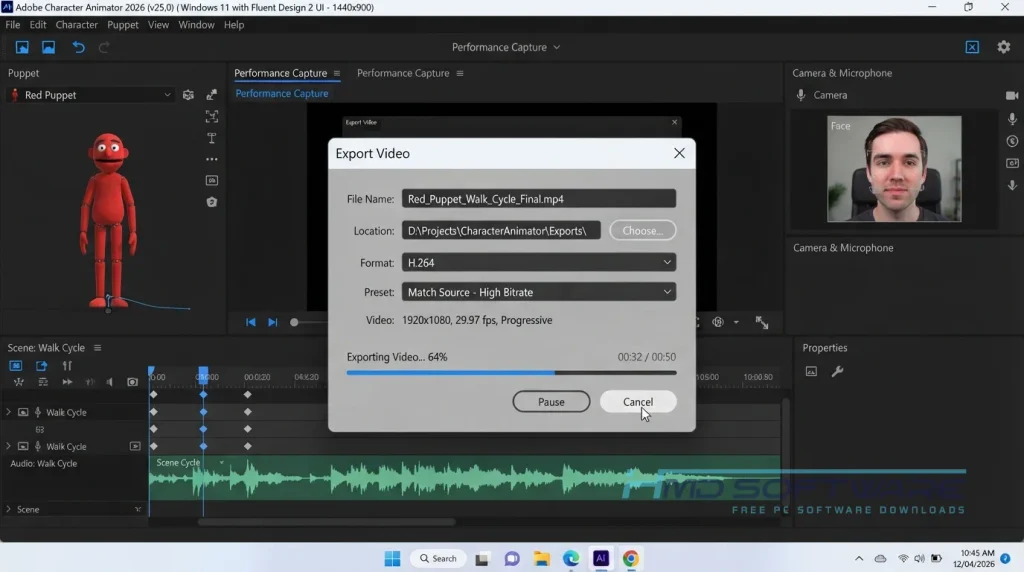Click the Windows Start button

392,558
